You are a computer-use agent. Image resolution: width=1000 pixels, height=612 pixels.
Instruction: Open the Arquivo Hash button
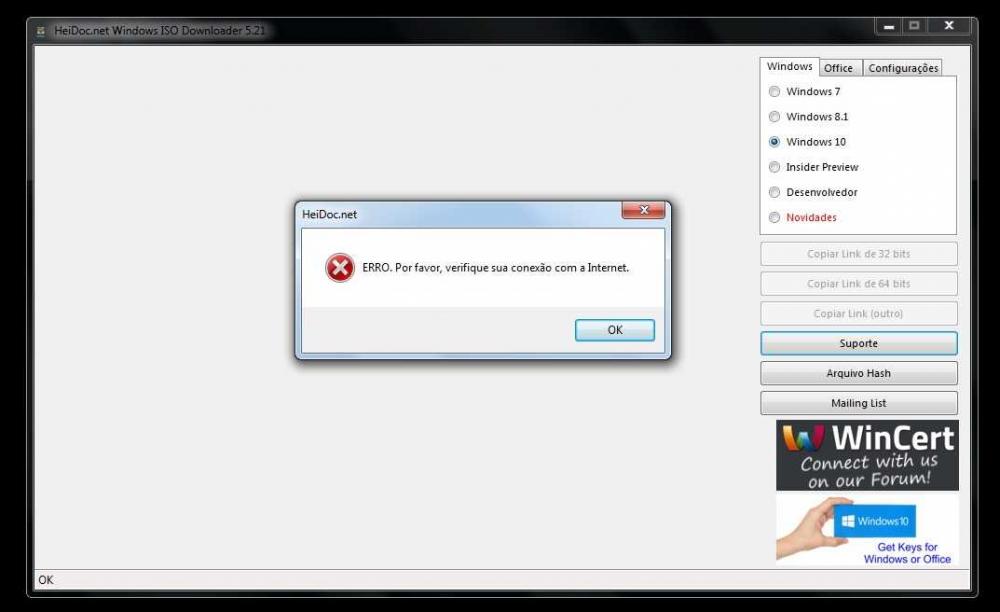[x=858, y=373]
